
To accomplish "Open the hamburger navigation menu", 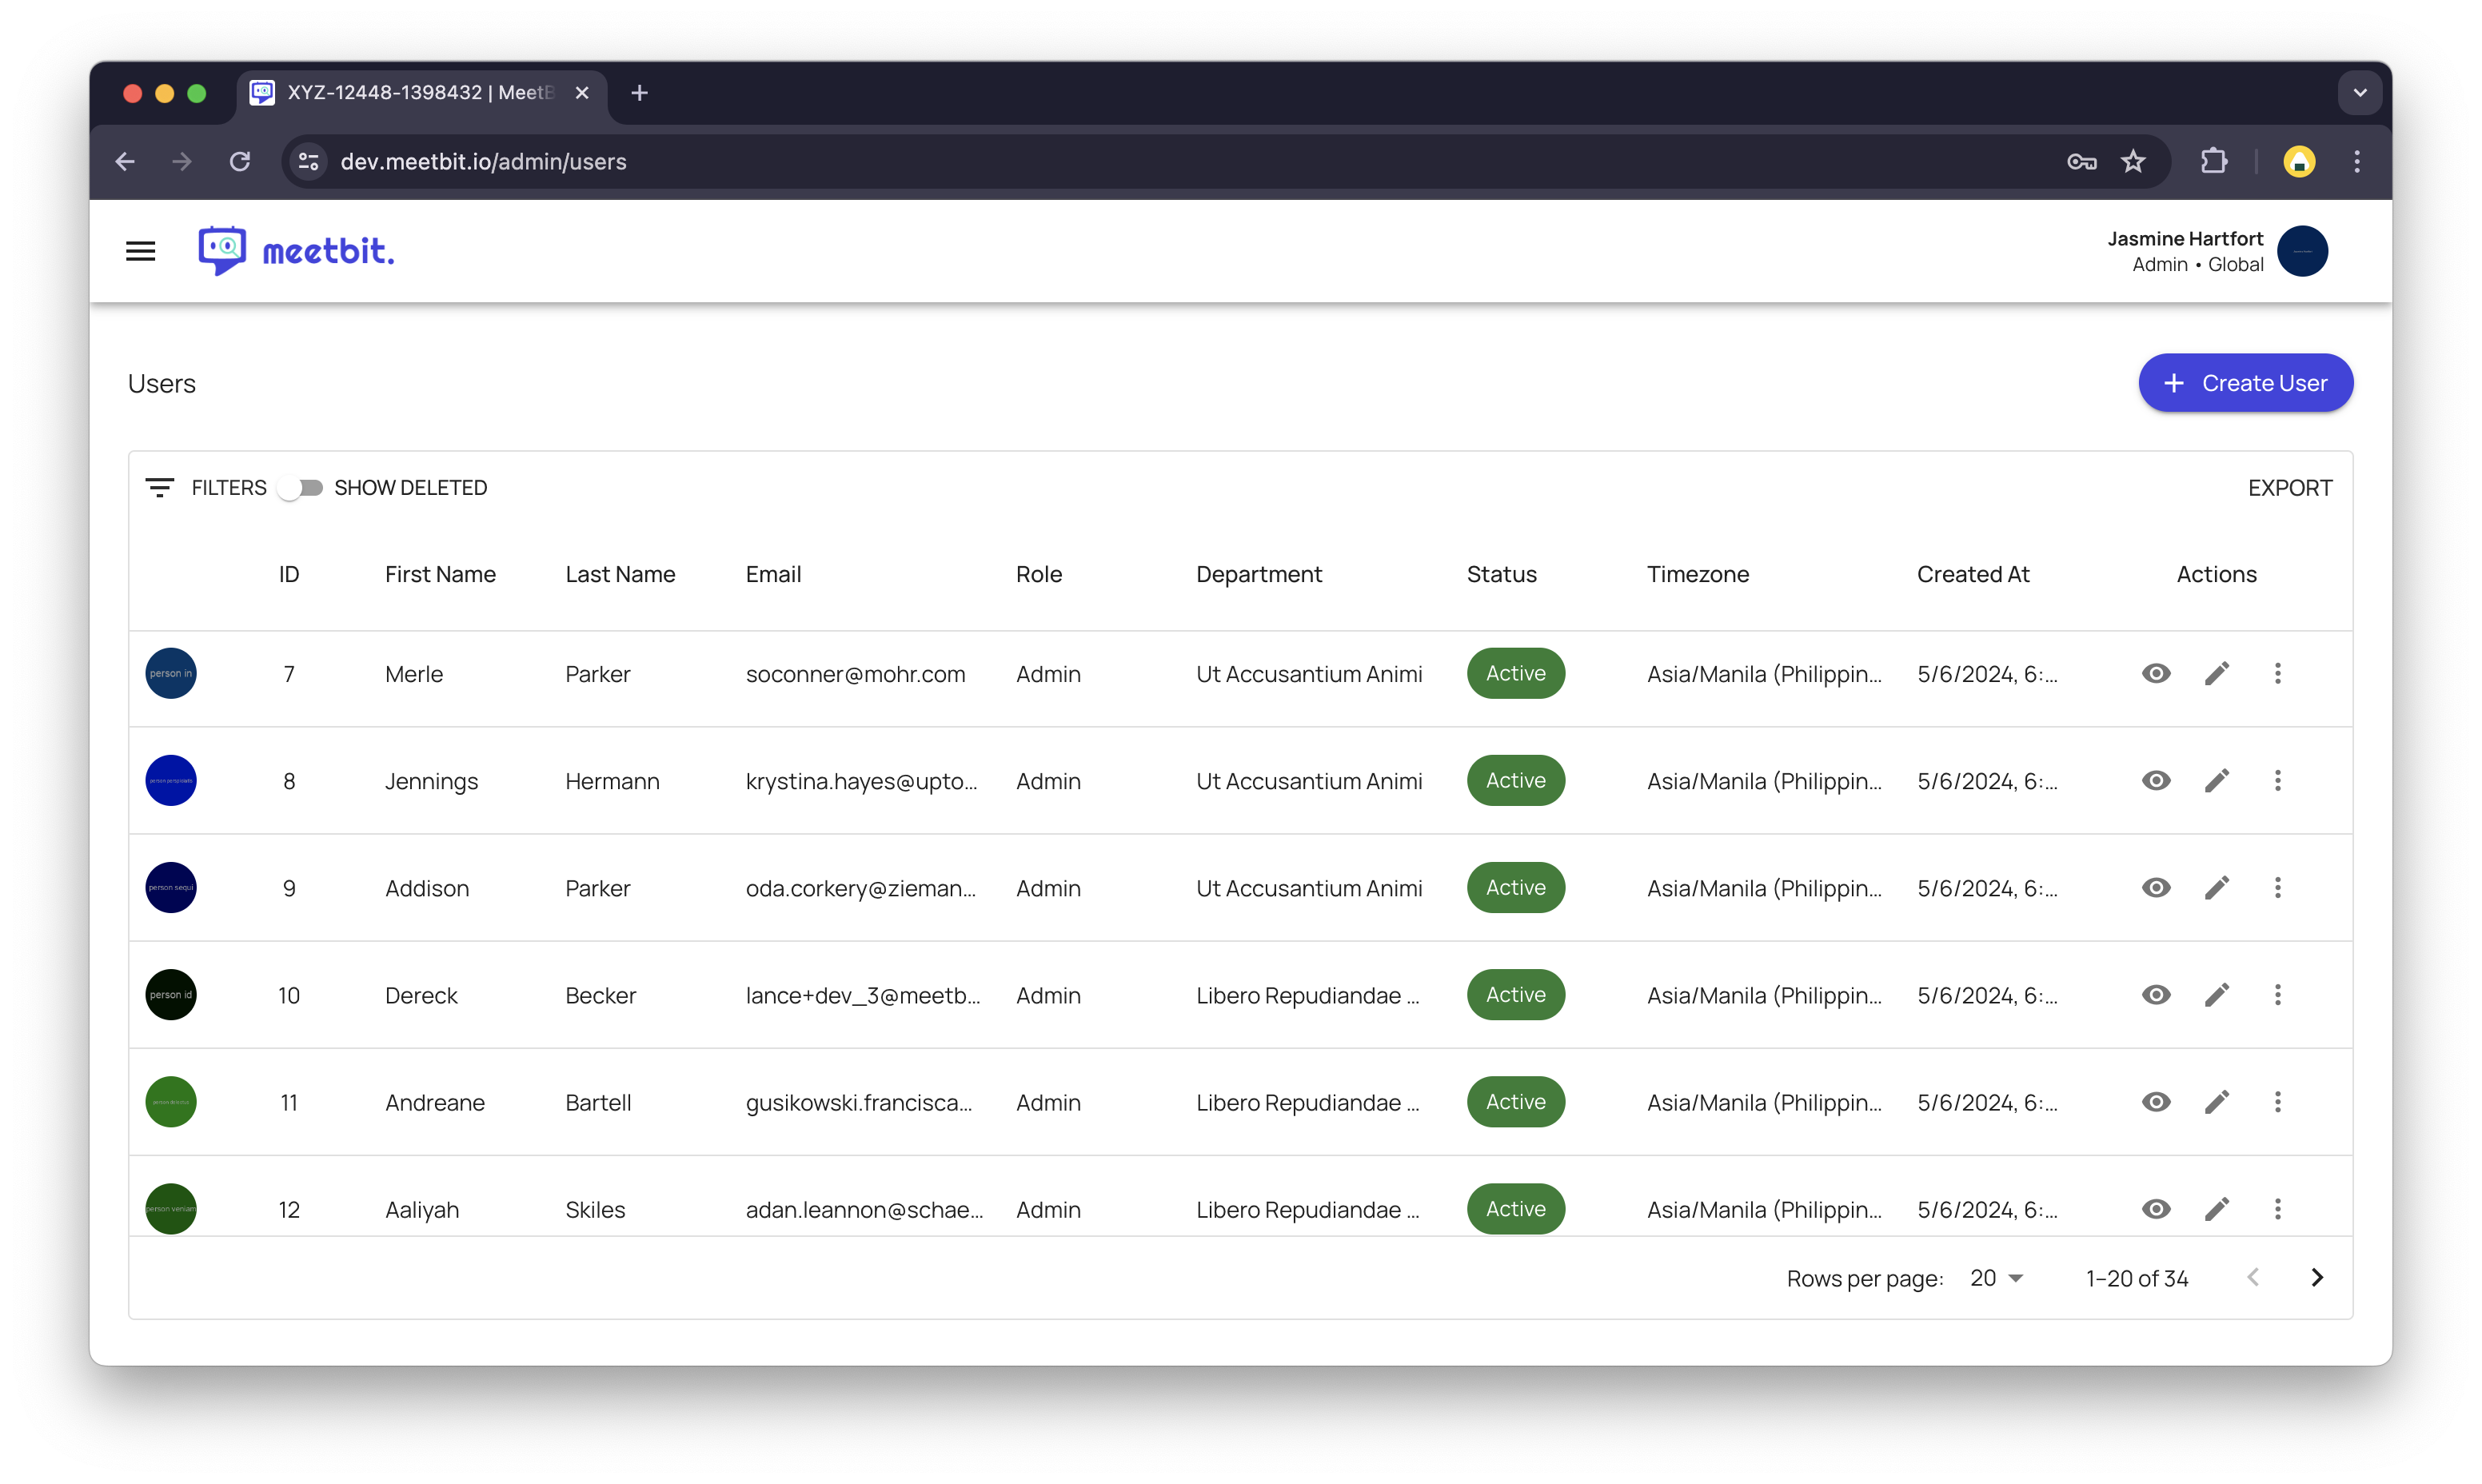I will (141, 251).
